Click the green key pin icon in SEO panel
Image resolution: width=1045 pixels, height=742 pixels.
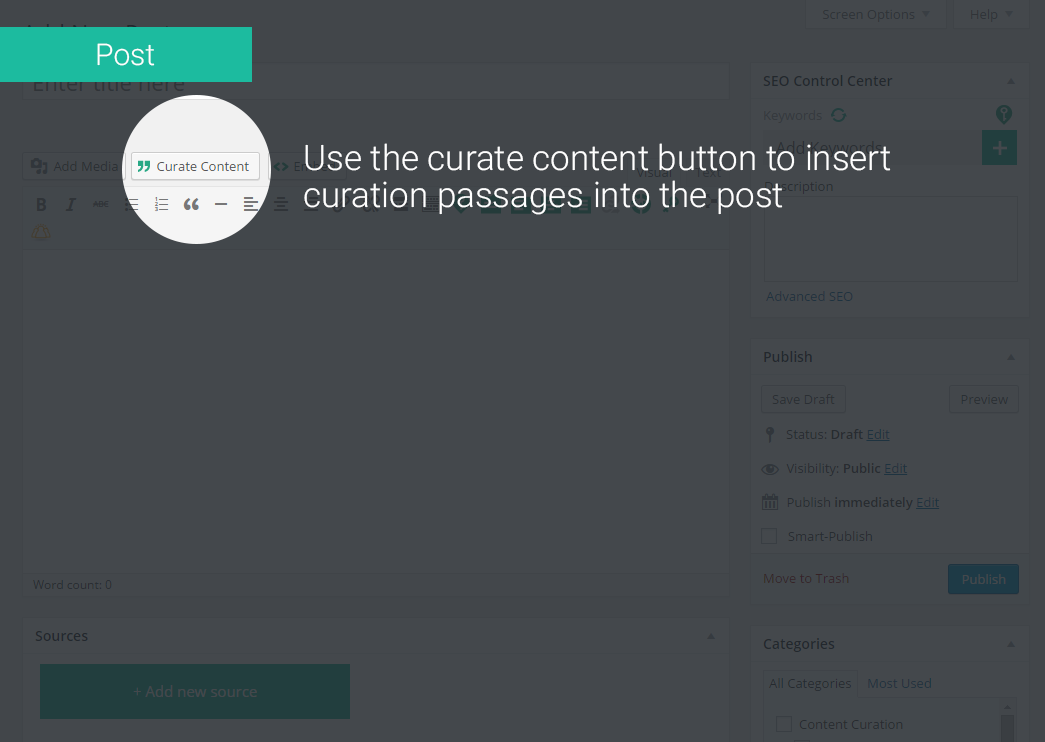point(1004,114)
